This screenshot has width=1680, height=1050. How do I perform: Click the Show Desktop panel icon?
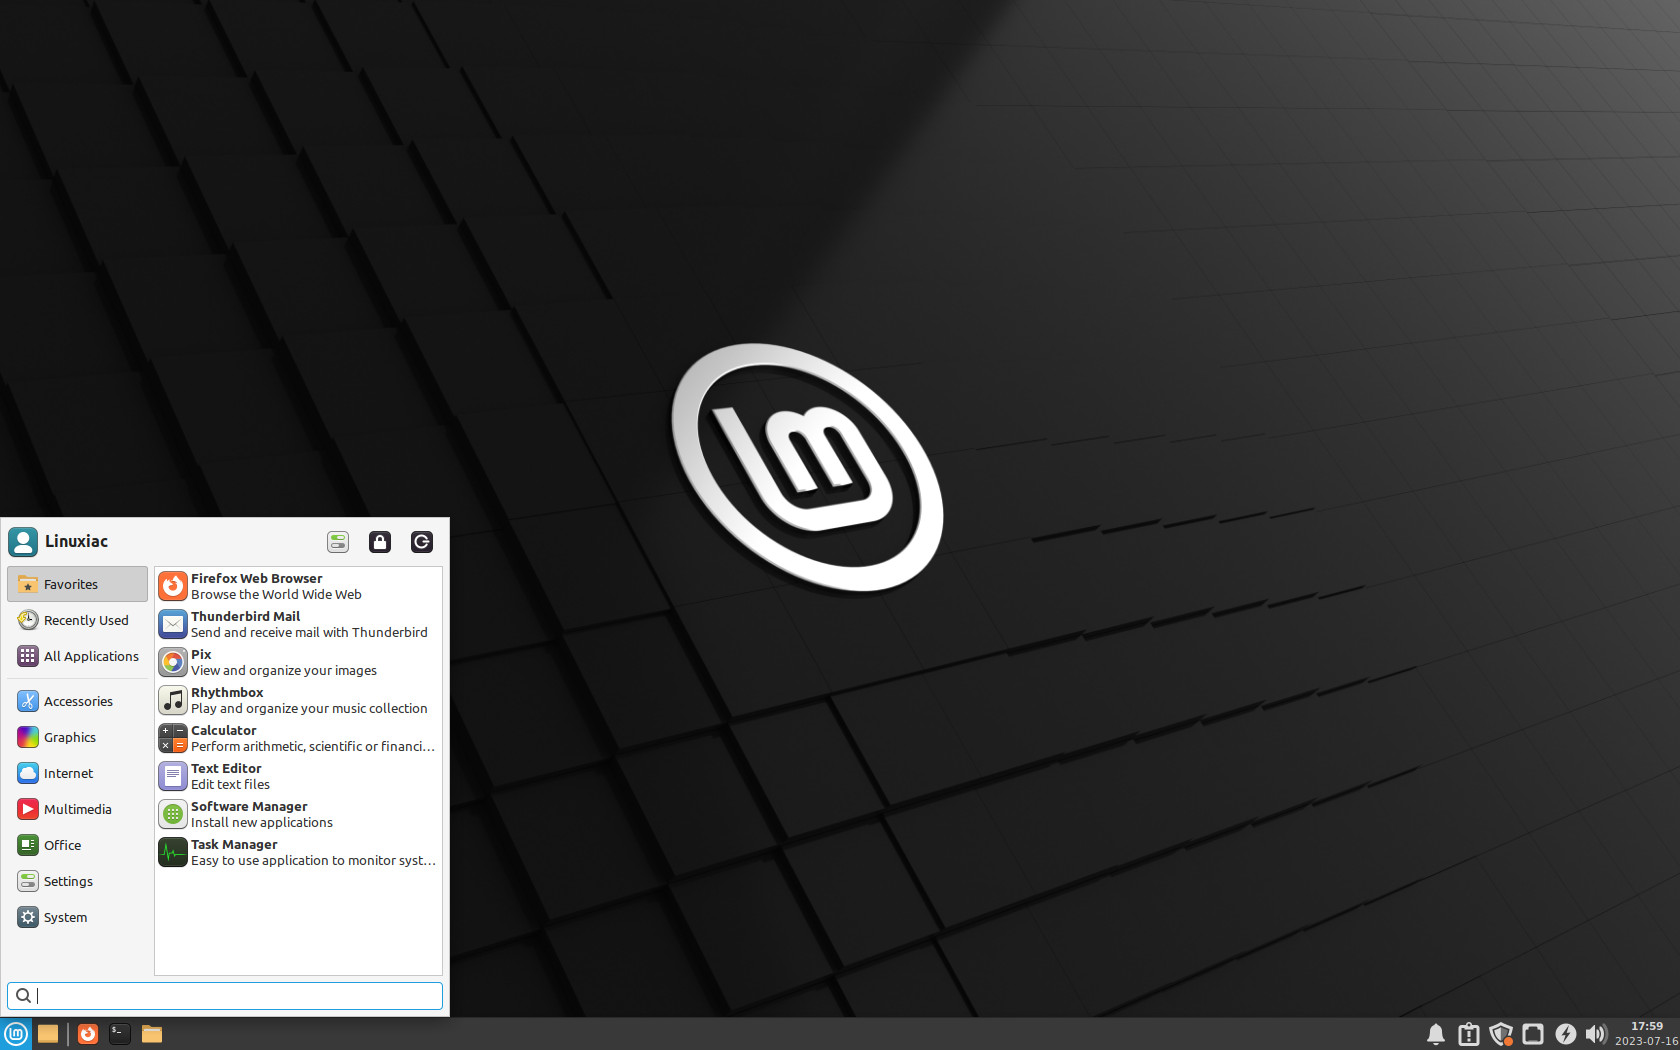click(x=48, y=1034)
